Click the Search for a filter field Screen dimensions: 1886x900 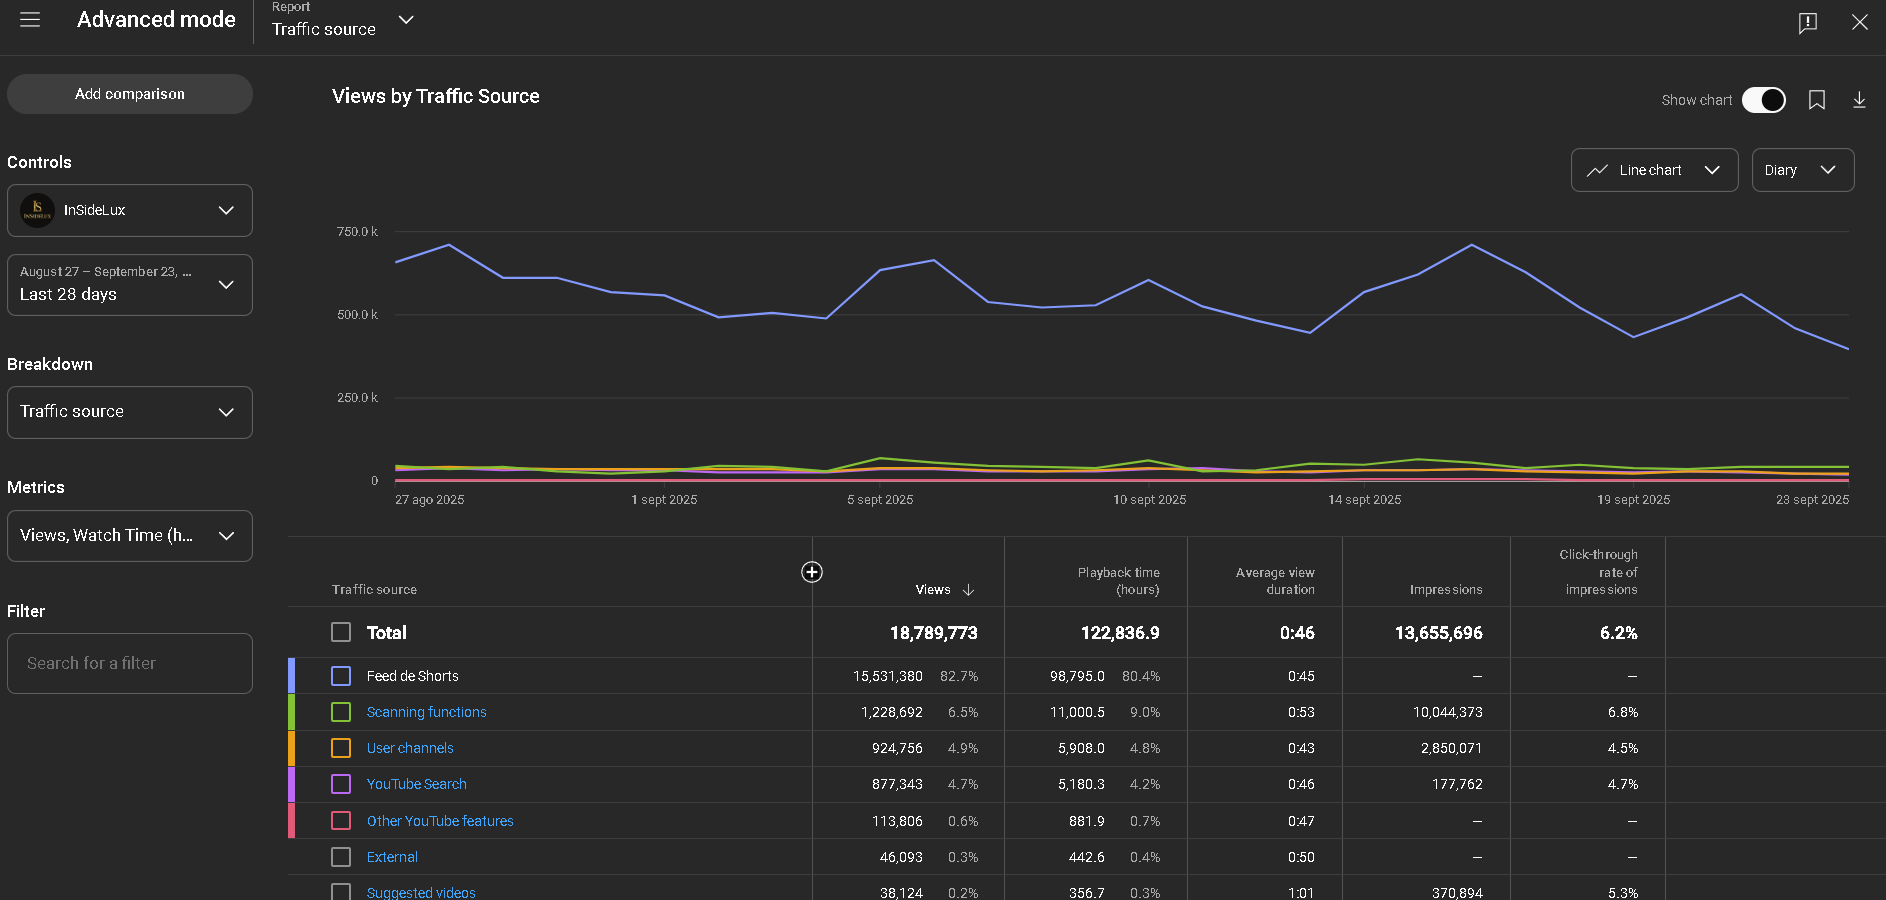[129, 663]
